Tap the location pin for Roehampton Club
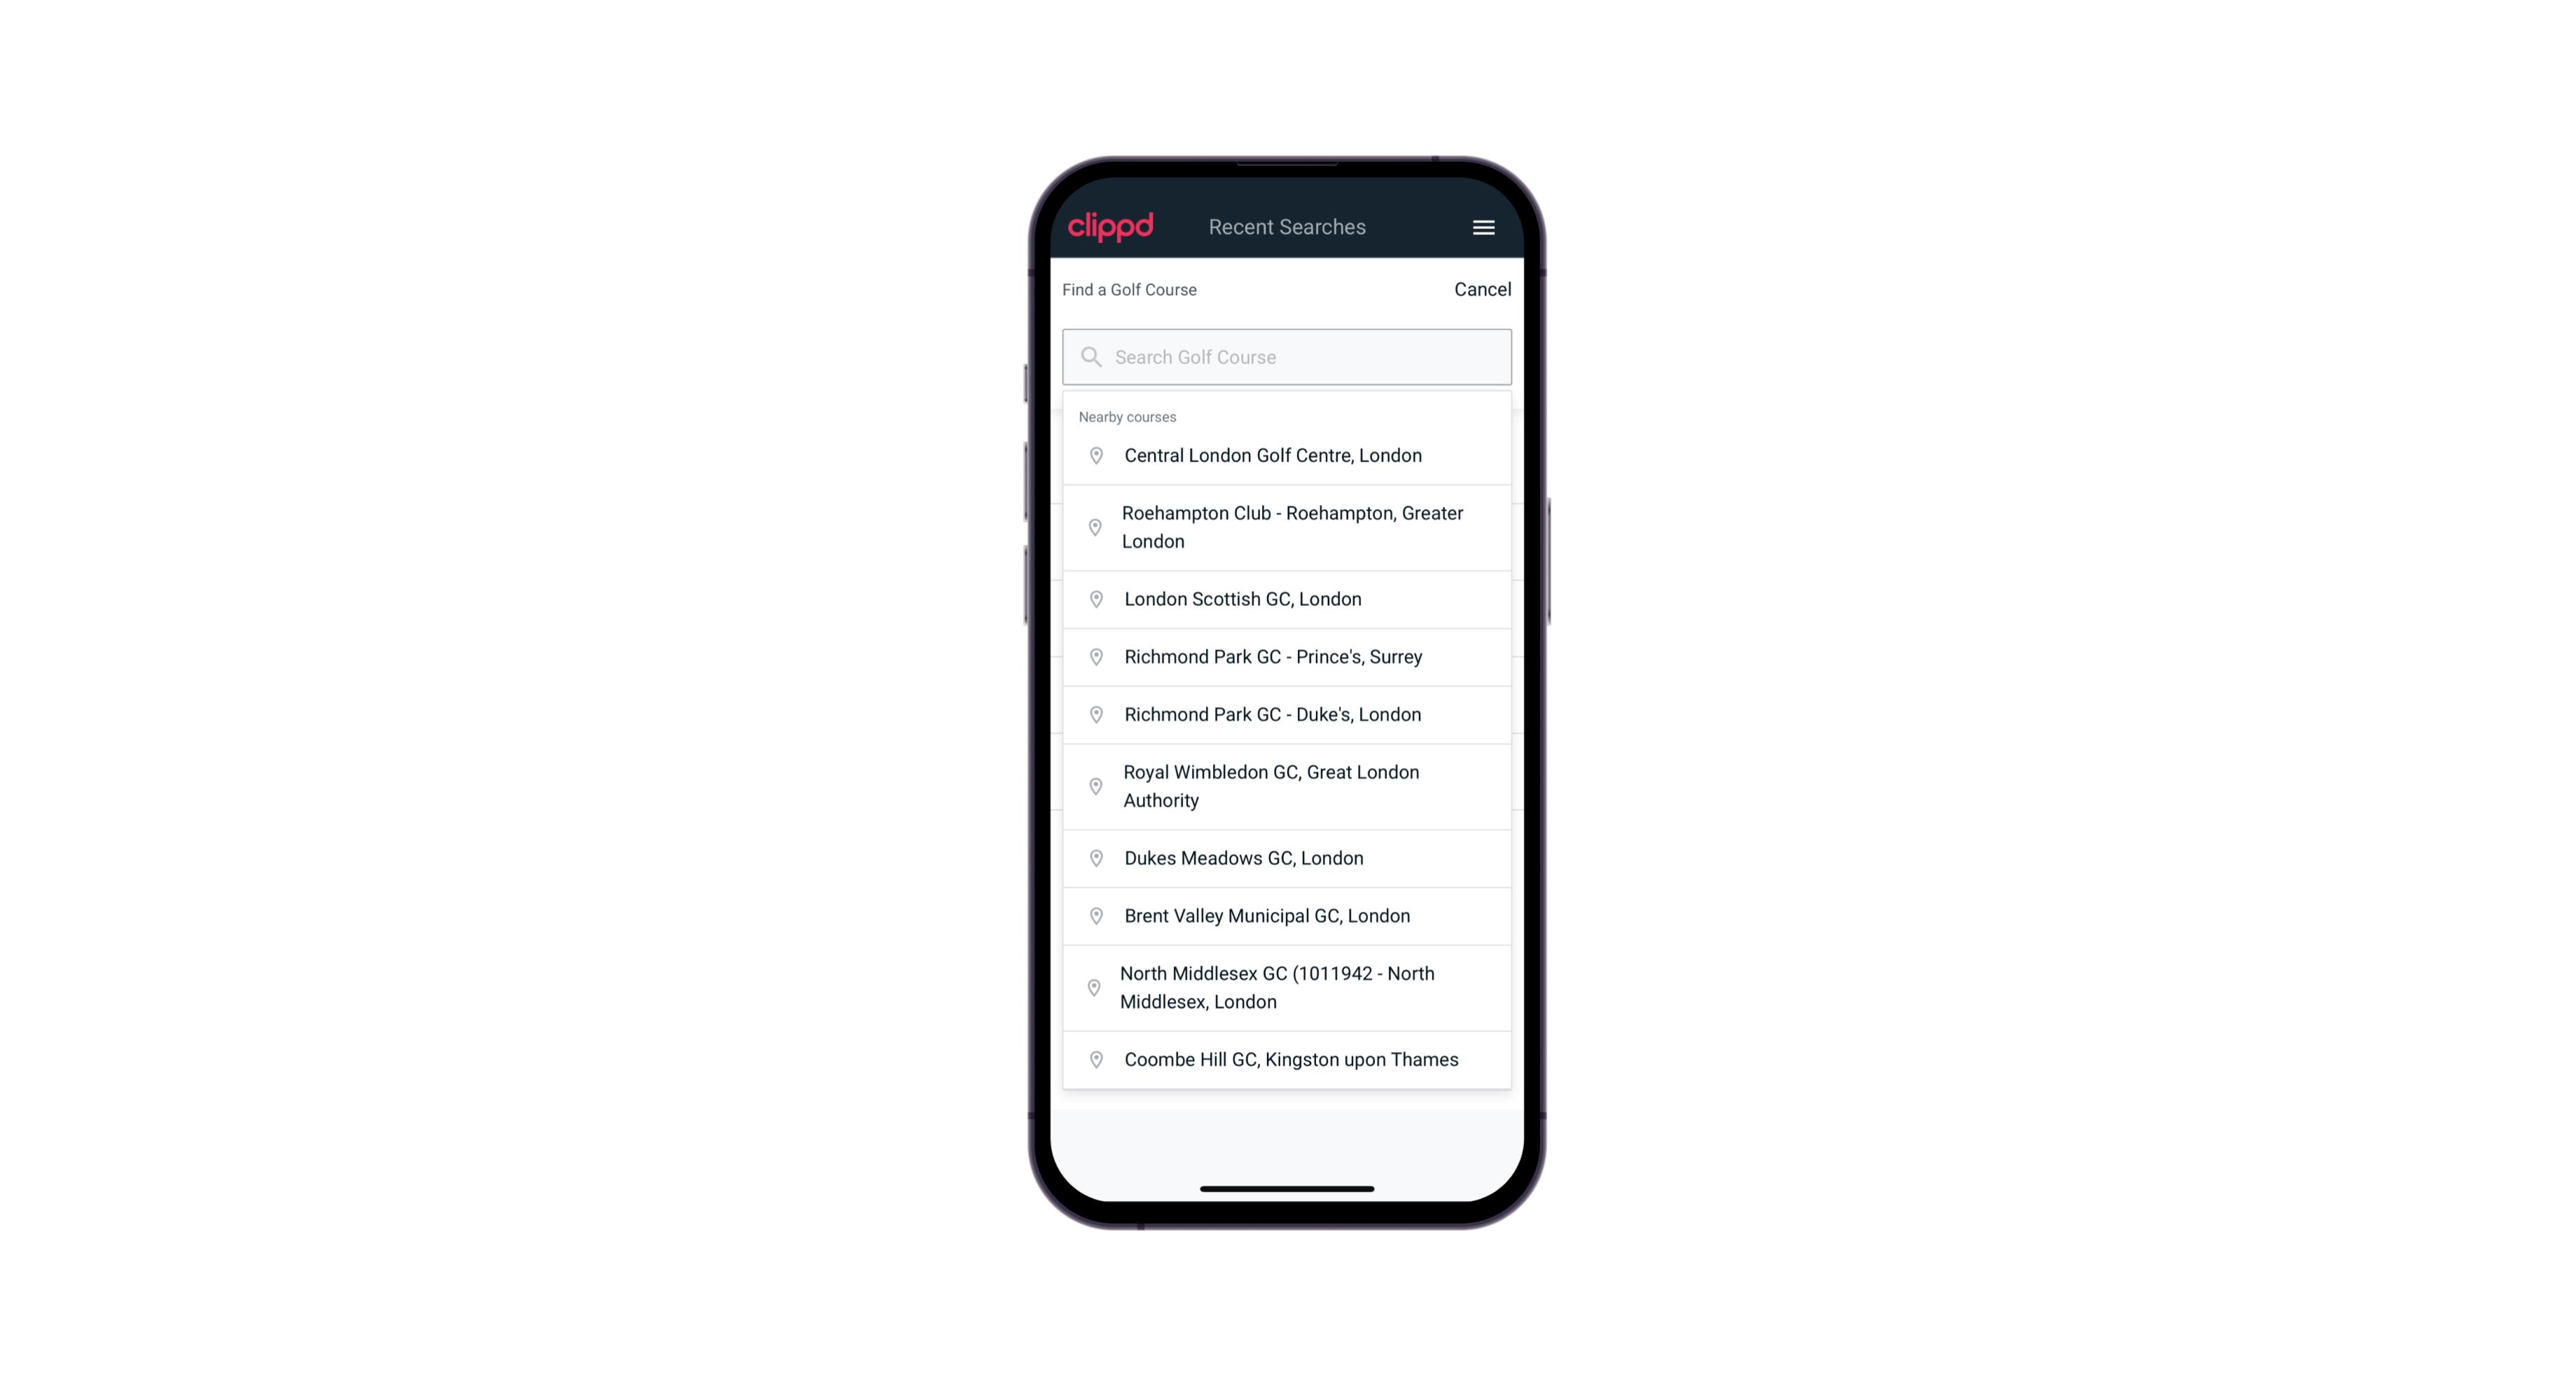 click(x=1093, y=527)
